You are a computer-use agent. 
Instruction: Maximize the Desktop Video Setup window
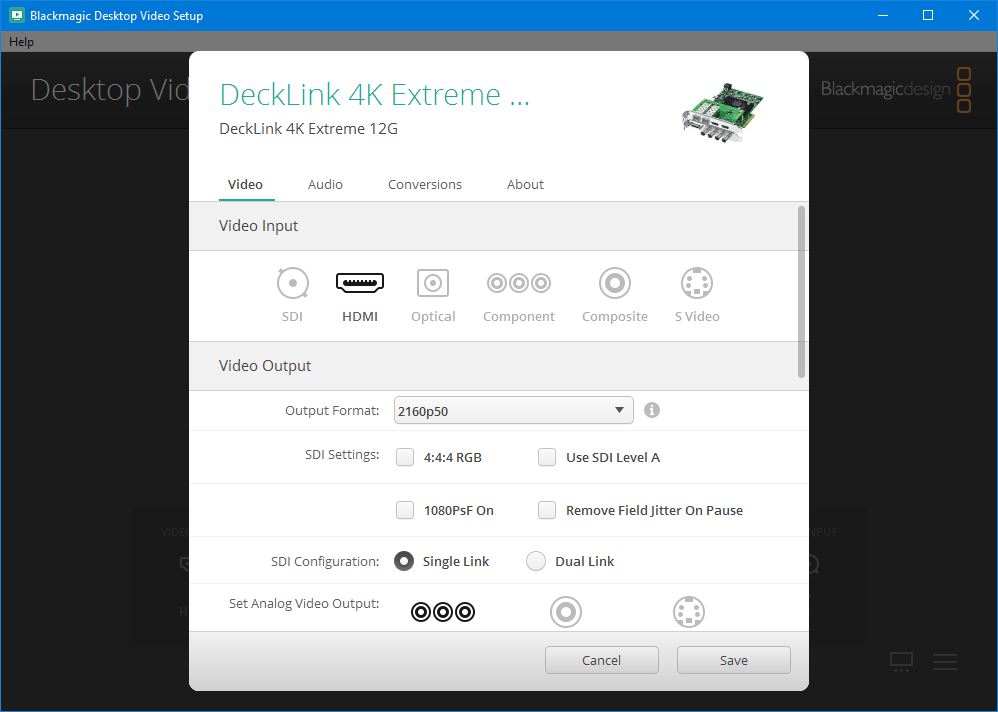tap(928, 15)
